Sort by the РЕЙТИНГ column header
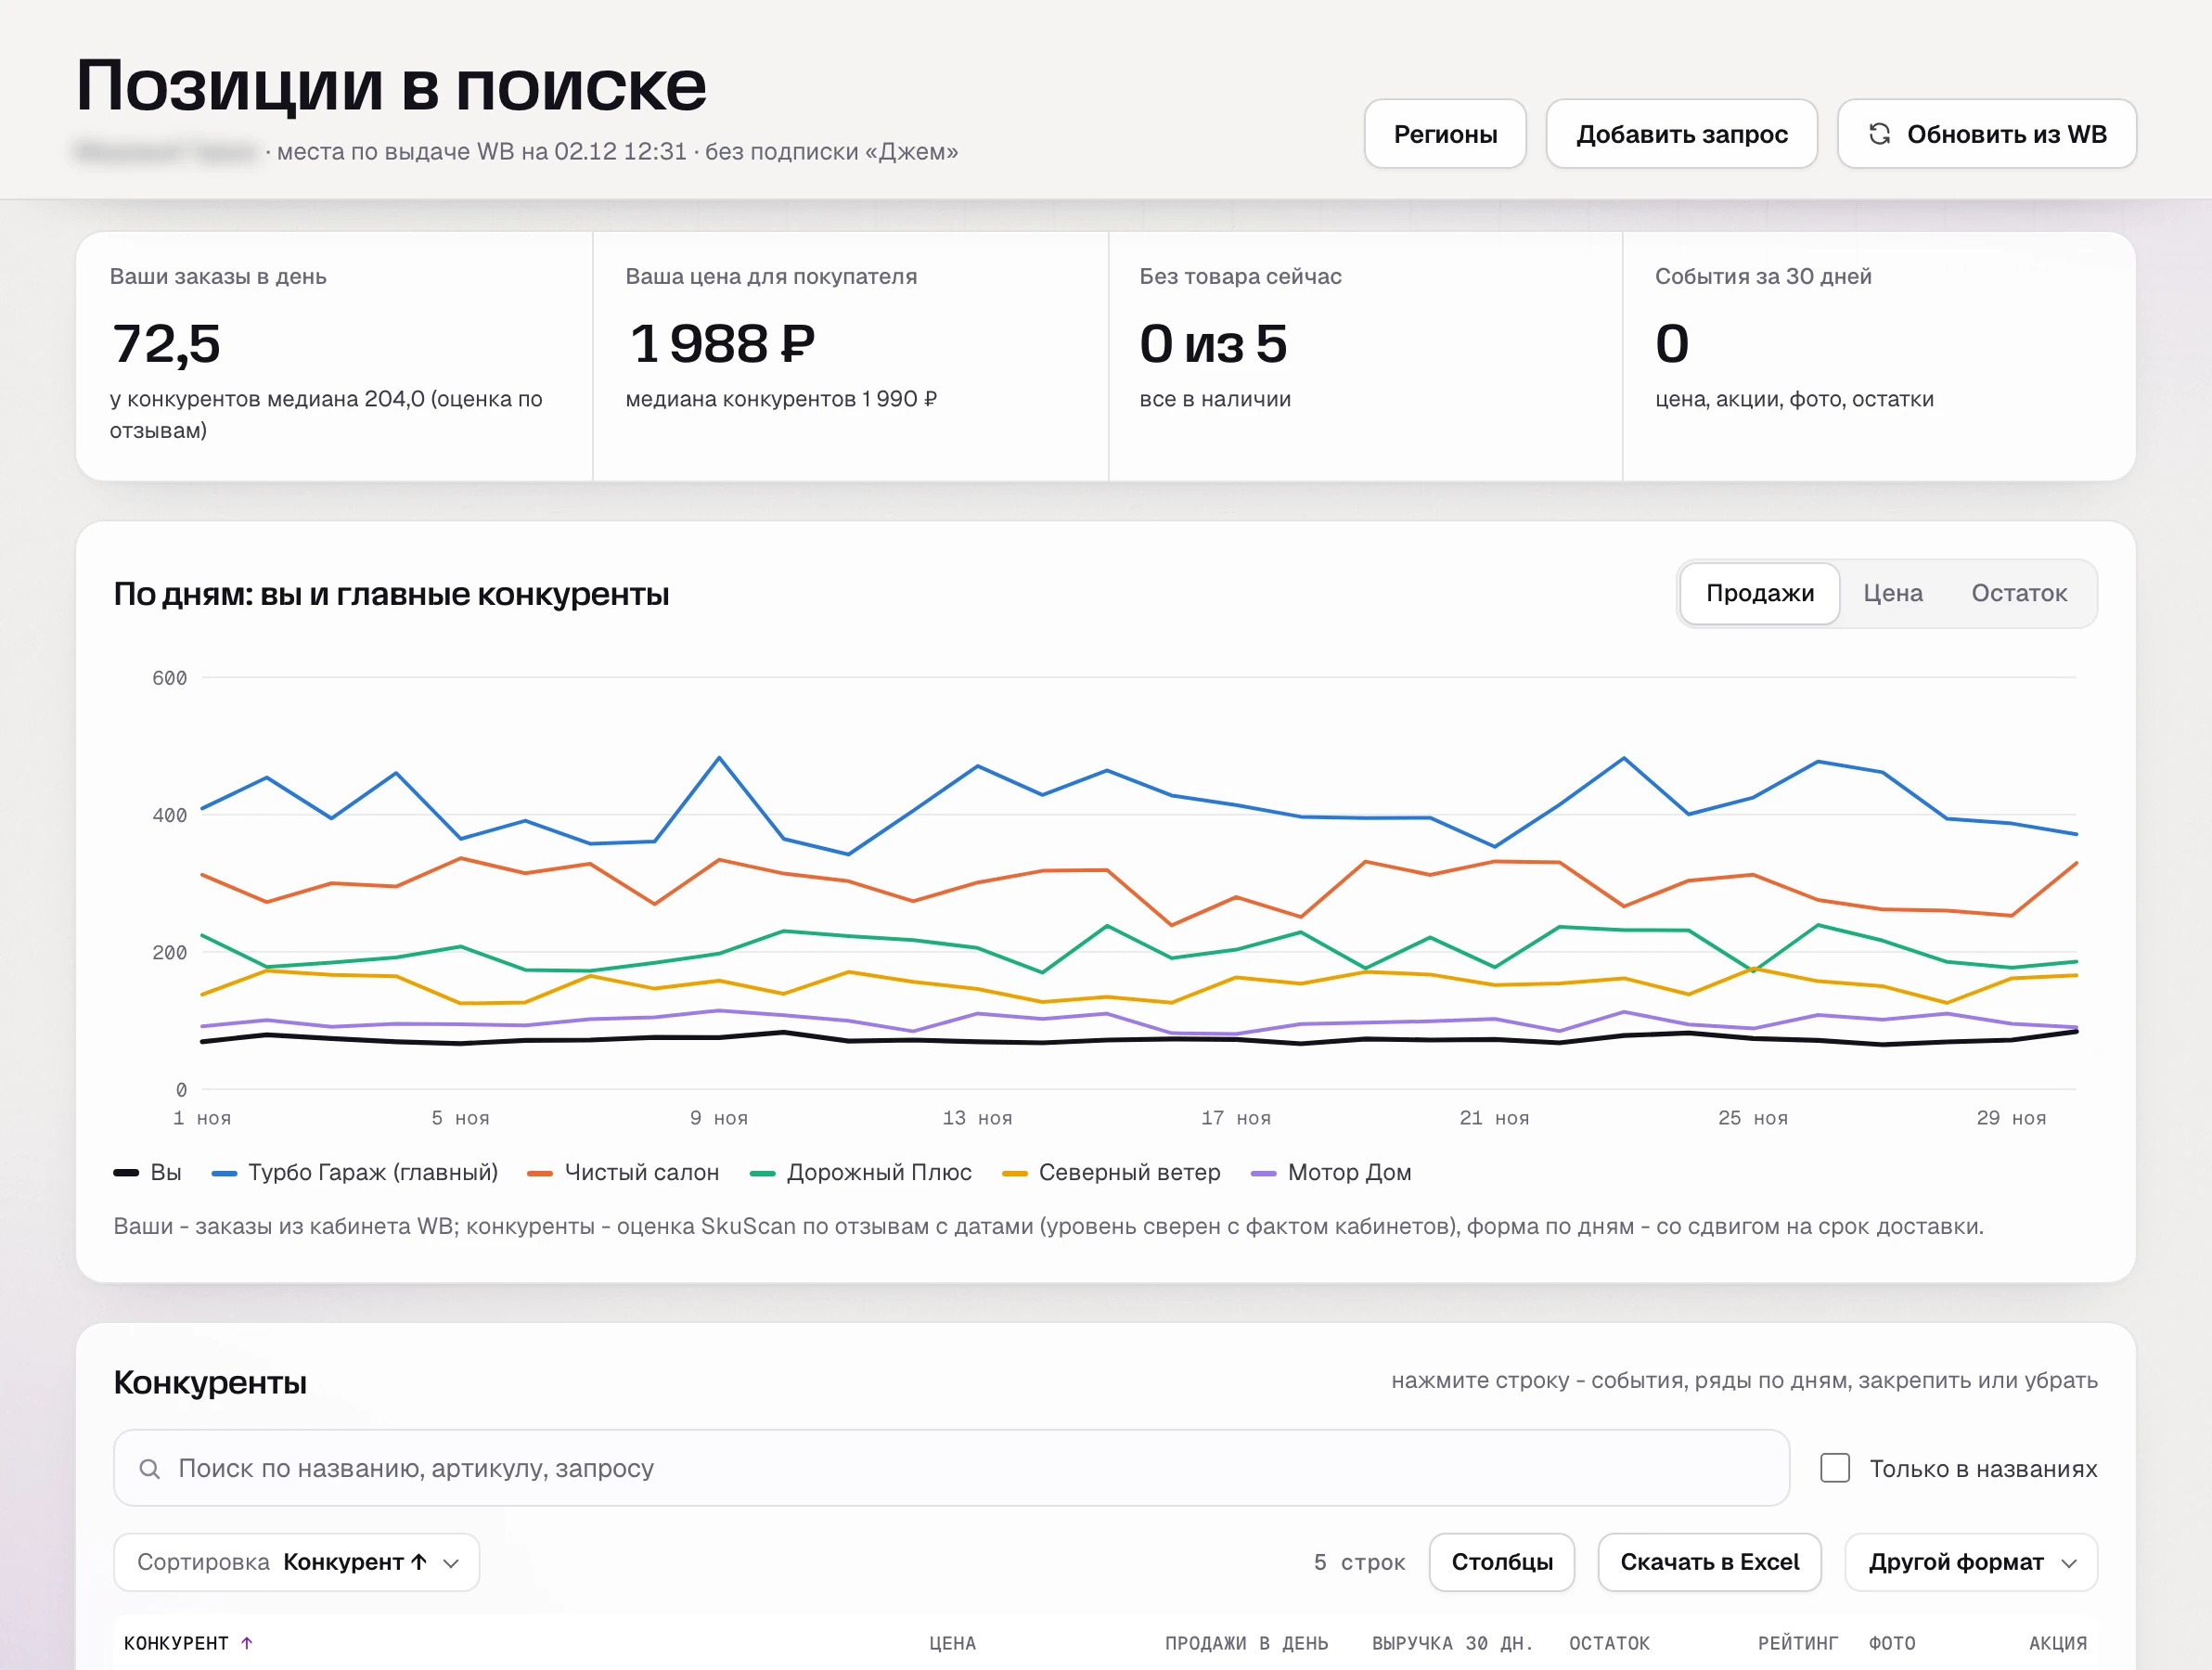 (x=1798, y=1643)
